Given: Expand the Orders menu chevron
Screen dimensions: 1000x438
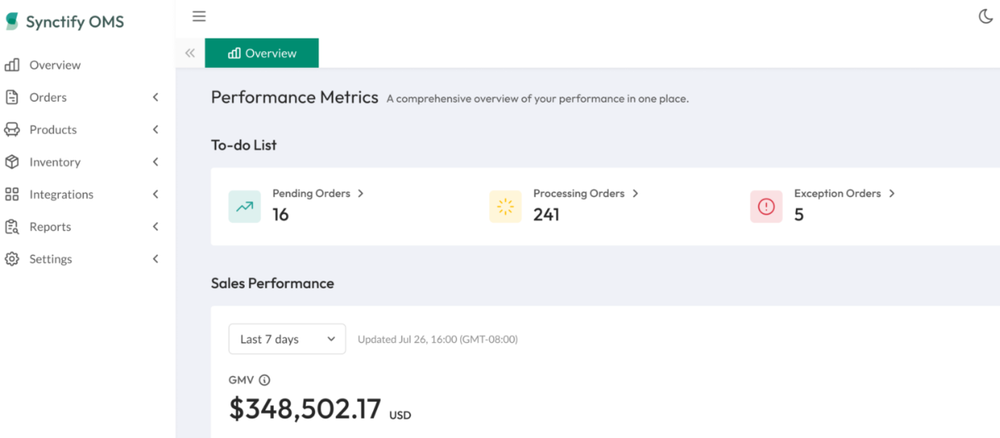Looking at the screenshot, I should tap(156, 98).
